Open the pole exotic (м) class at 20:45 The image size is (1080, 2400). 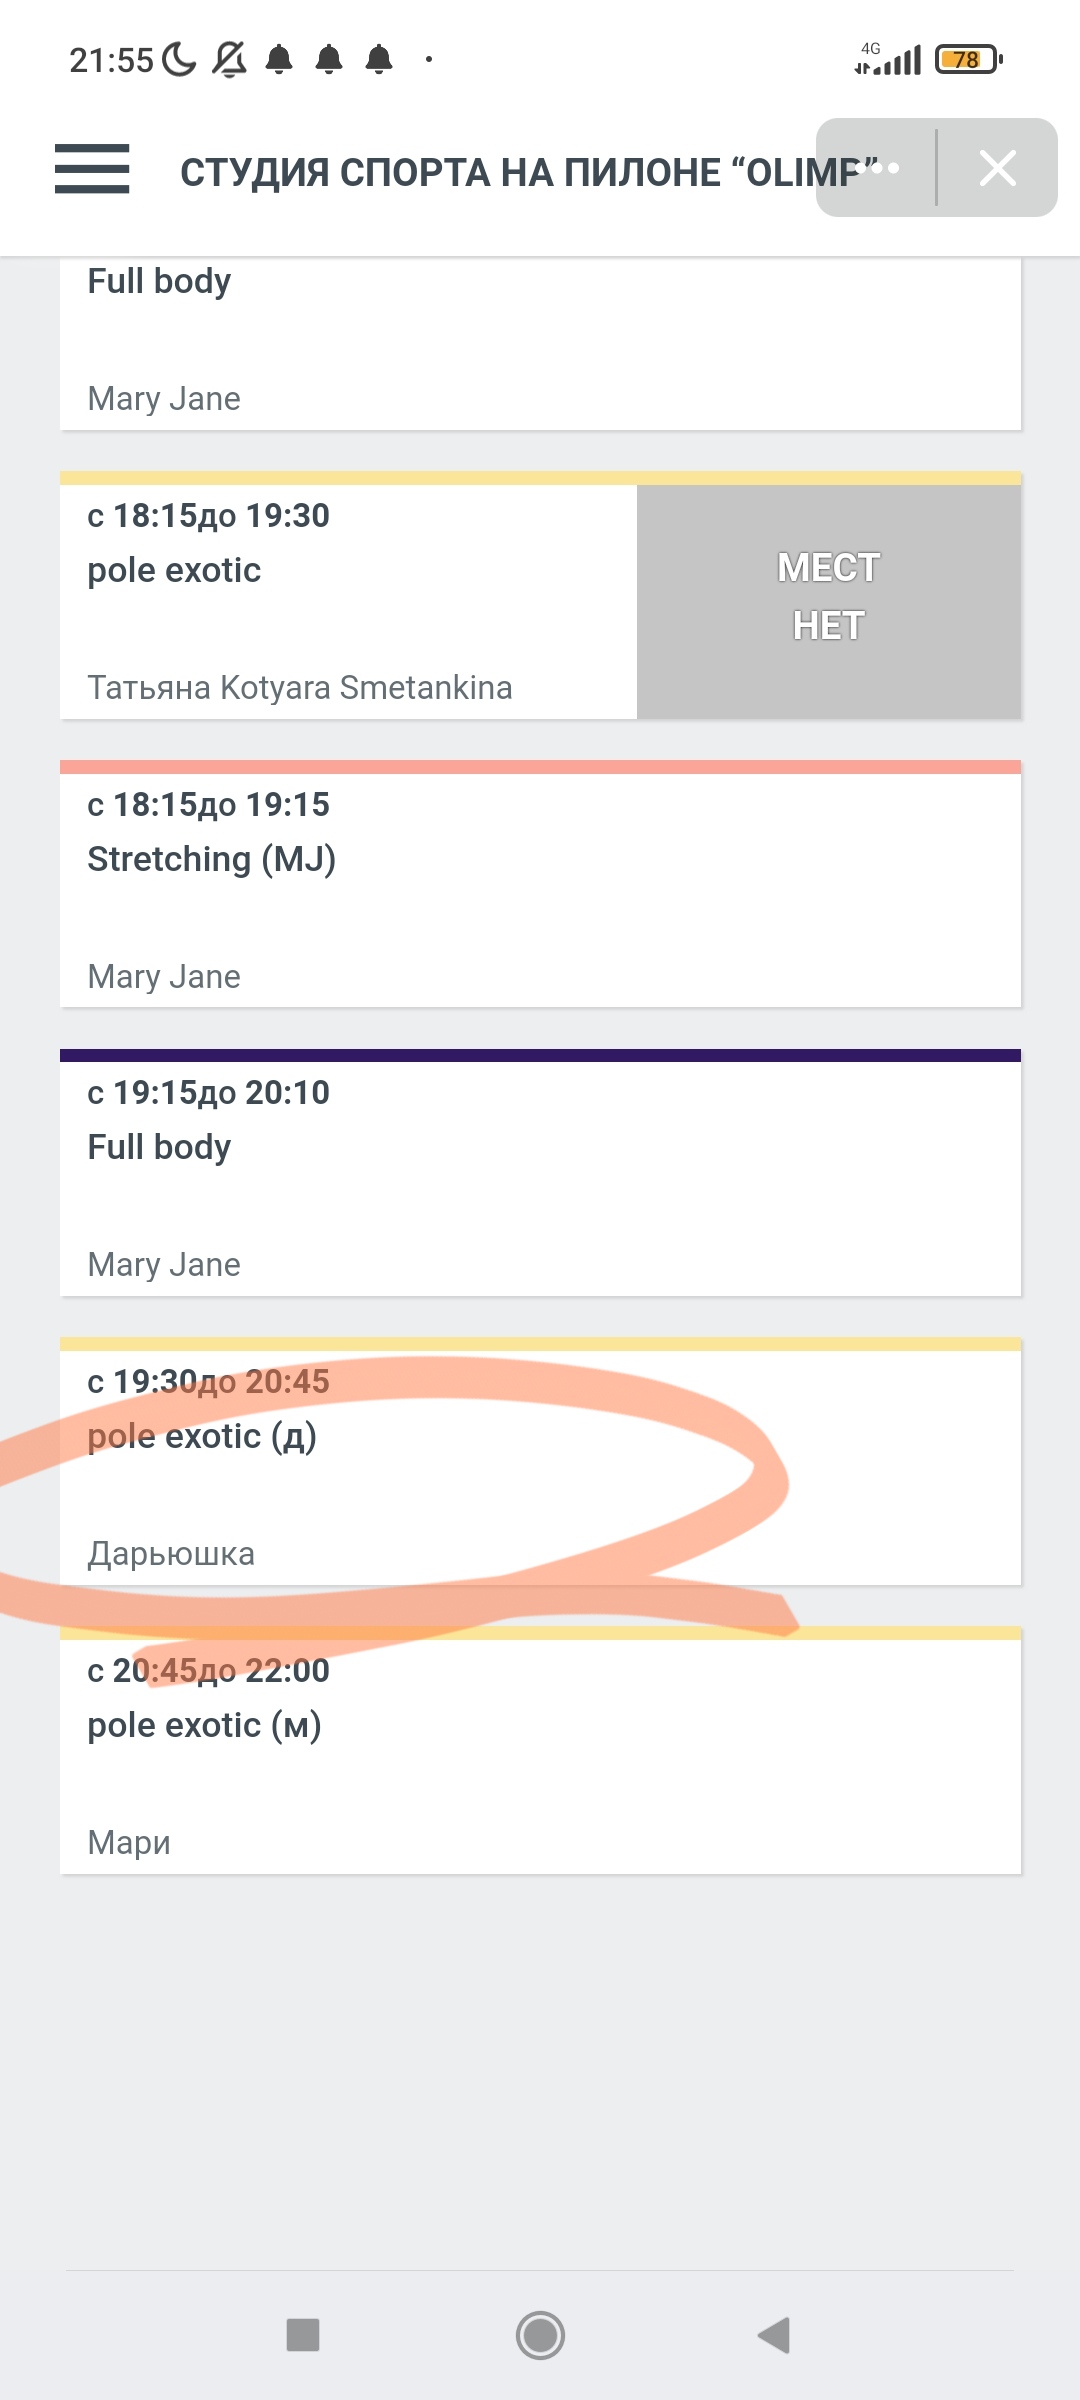pos(540,1754)
